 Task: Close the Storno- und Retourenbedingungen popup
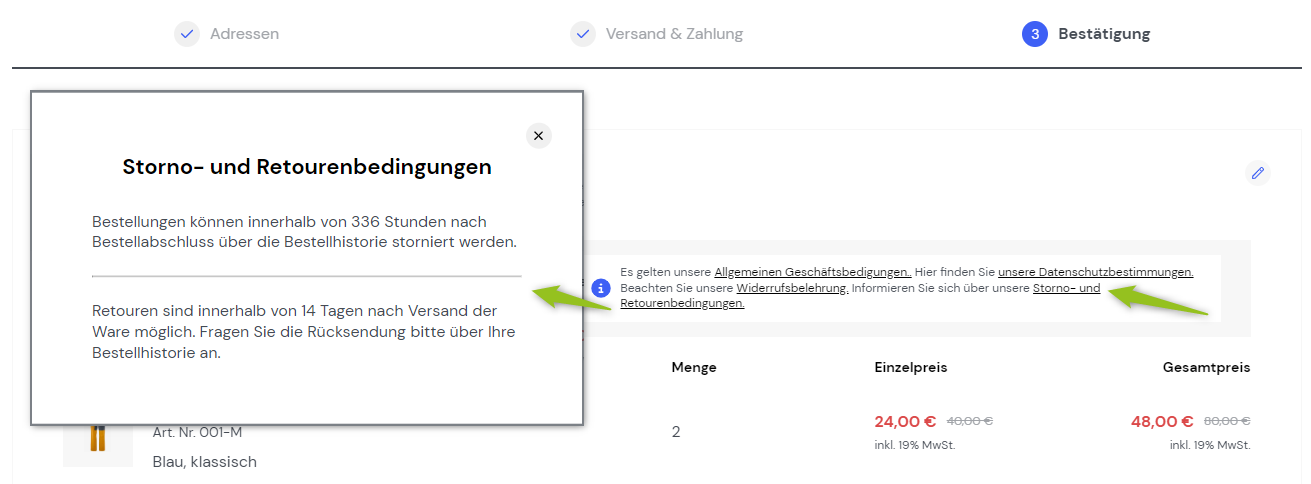point(538,136)
